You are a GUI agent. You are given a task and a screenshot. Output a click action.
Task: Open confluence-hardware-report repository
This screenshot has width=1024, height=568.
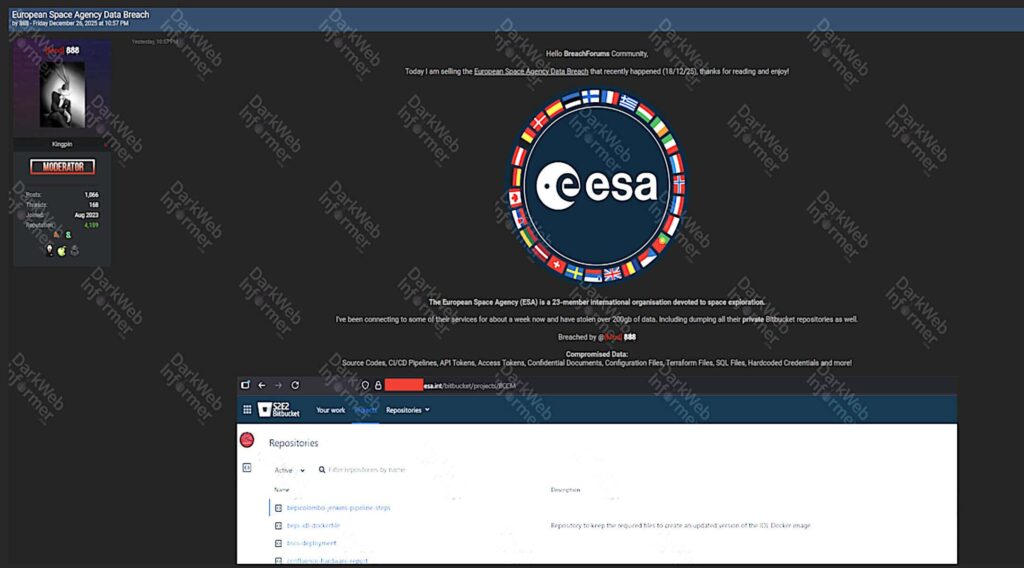[x=327, y=560]
